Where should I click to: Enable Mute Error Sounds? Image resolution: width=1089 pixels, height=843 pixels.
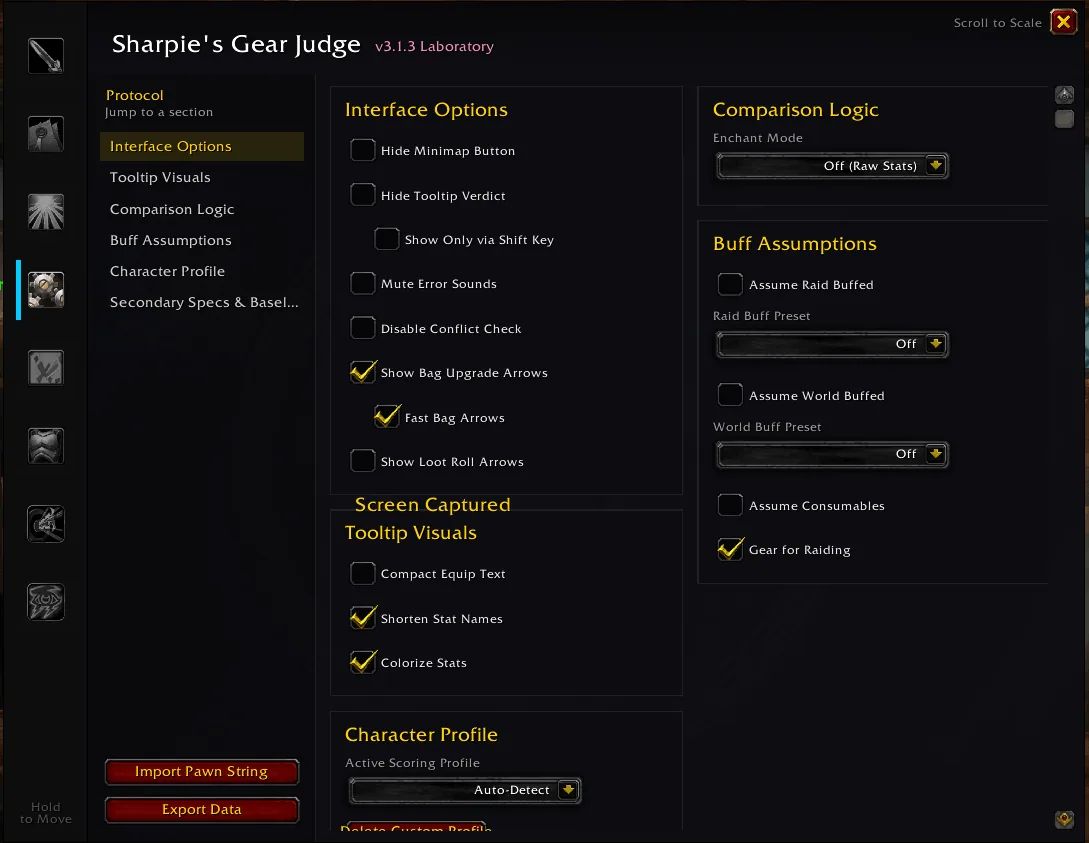363,283
